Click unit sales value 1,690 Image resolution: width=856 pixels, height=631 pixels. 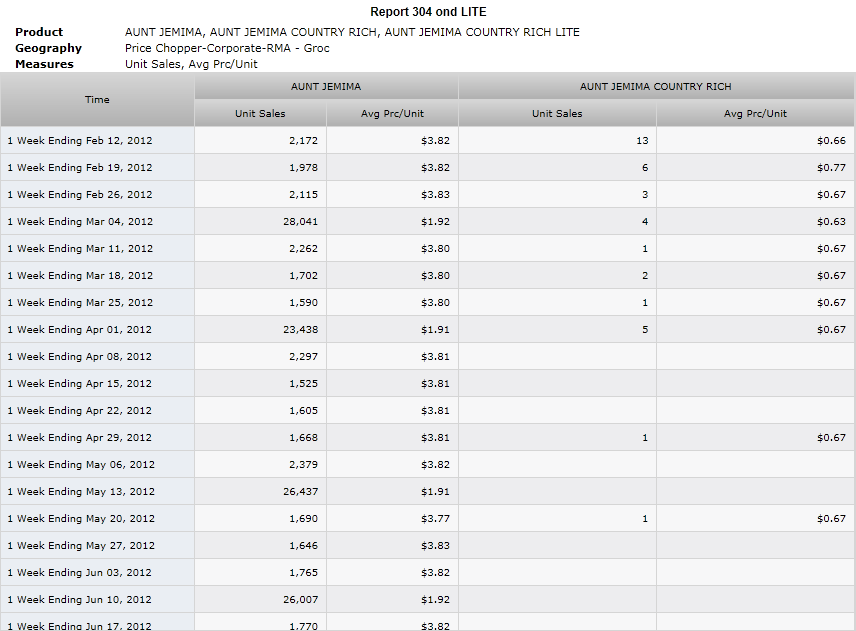303,519
